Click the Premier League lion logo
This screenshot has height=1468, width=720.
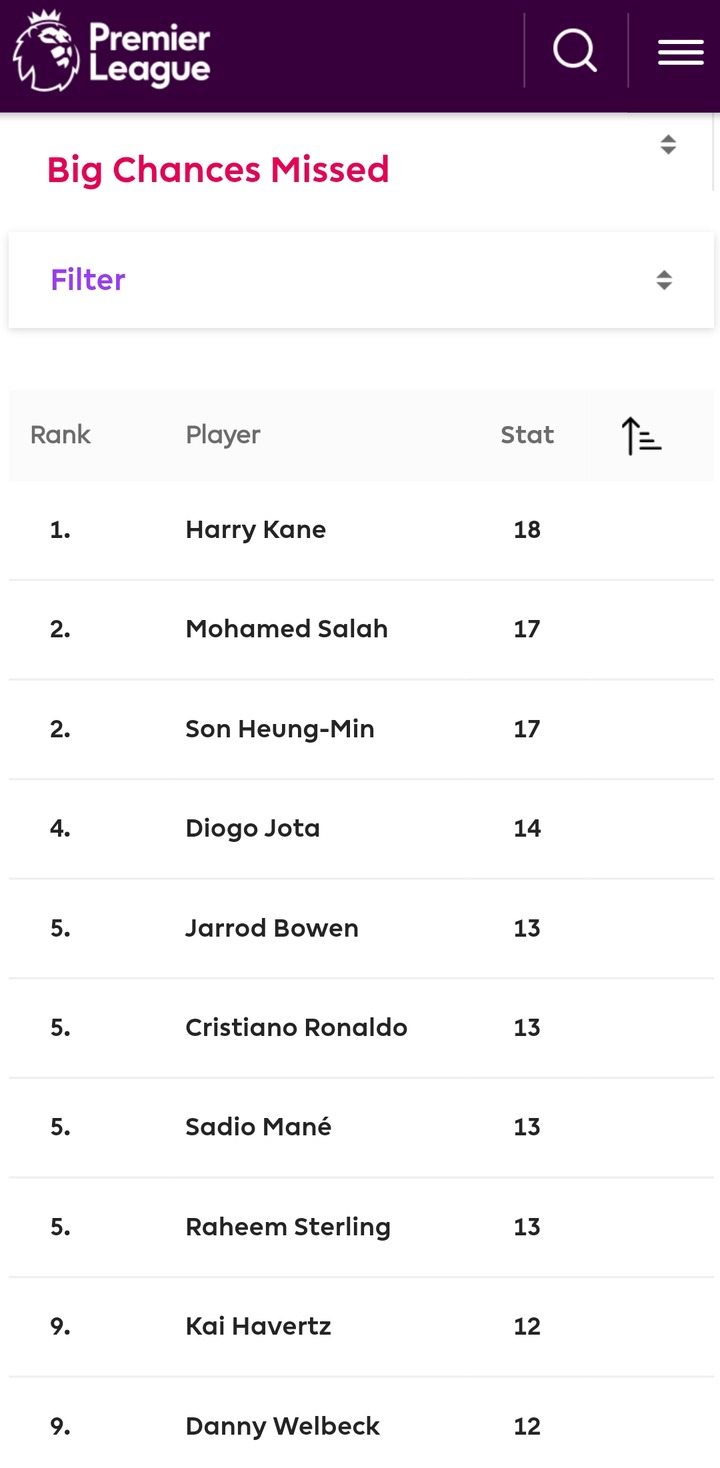[45, 52]
